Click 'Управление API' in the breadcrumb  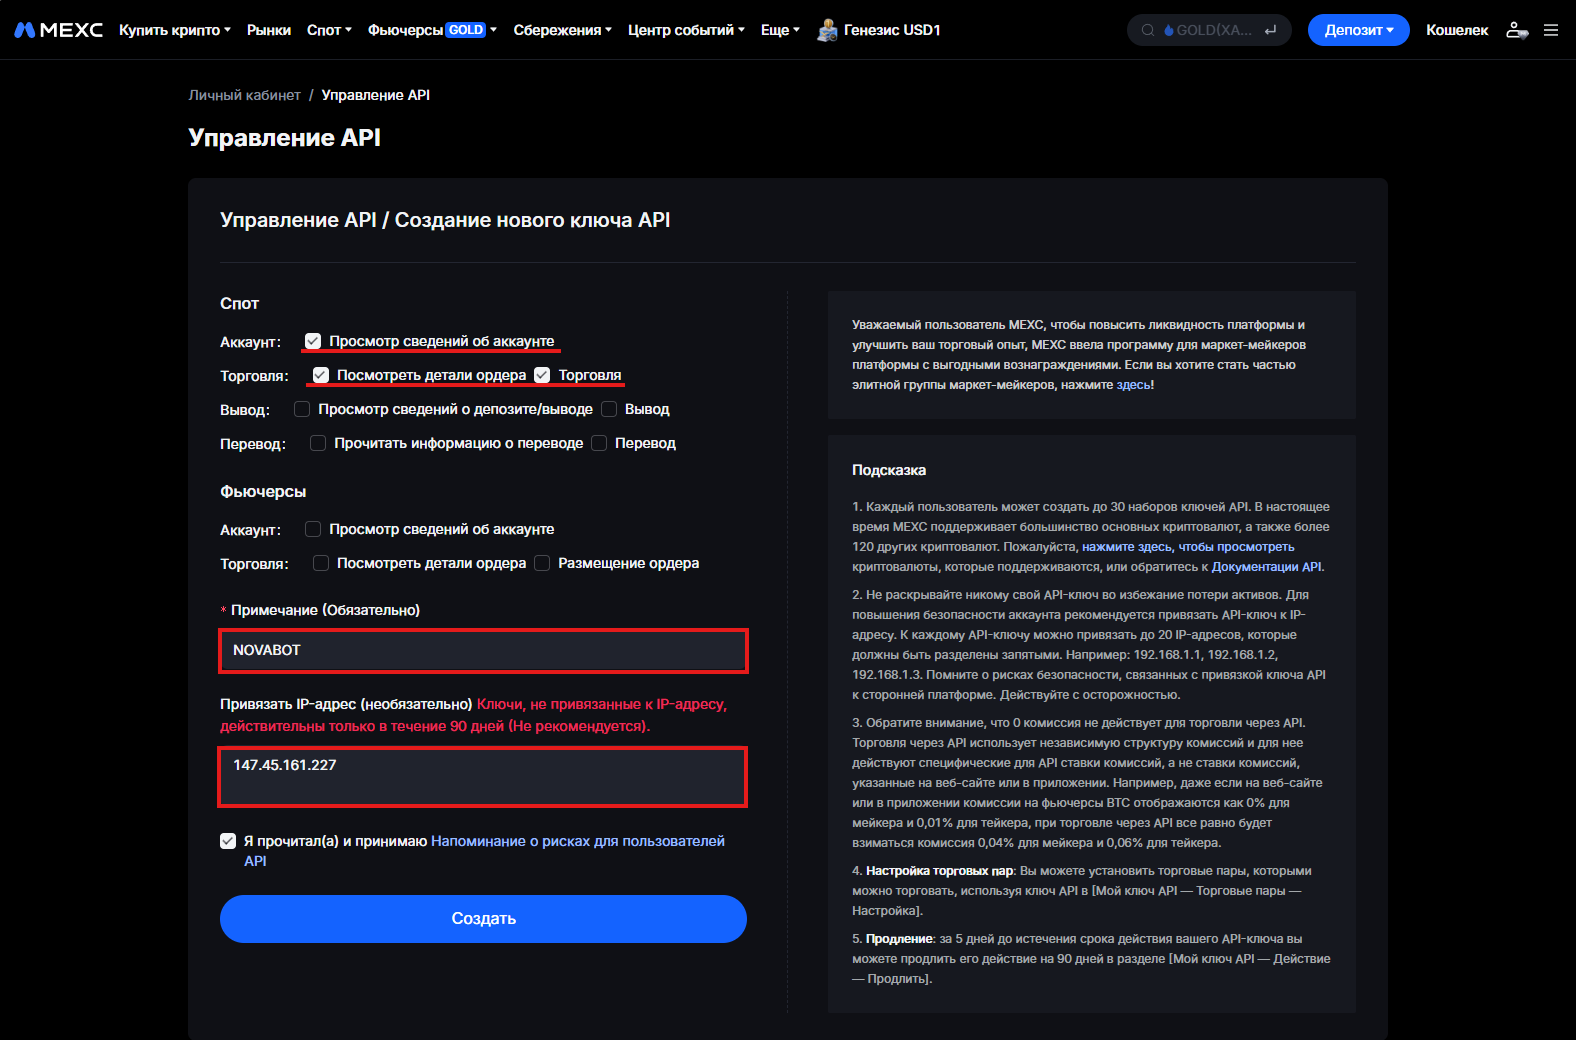[376, 95]
